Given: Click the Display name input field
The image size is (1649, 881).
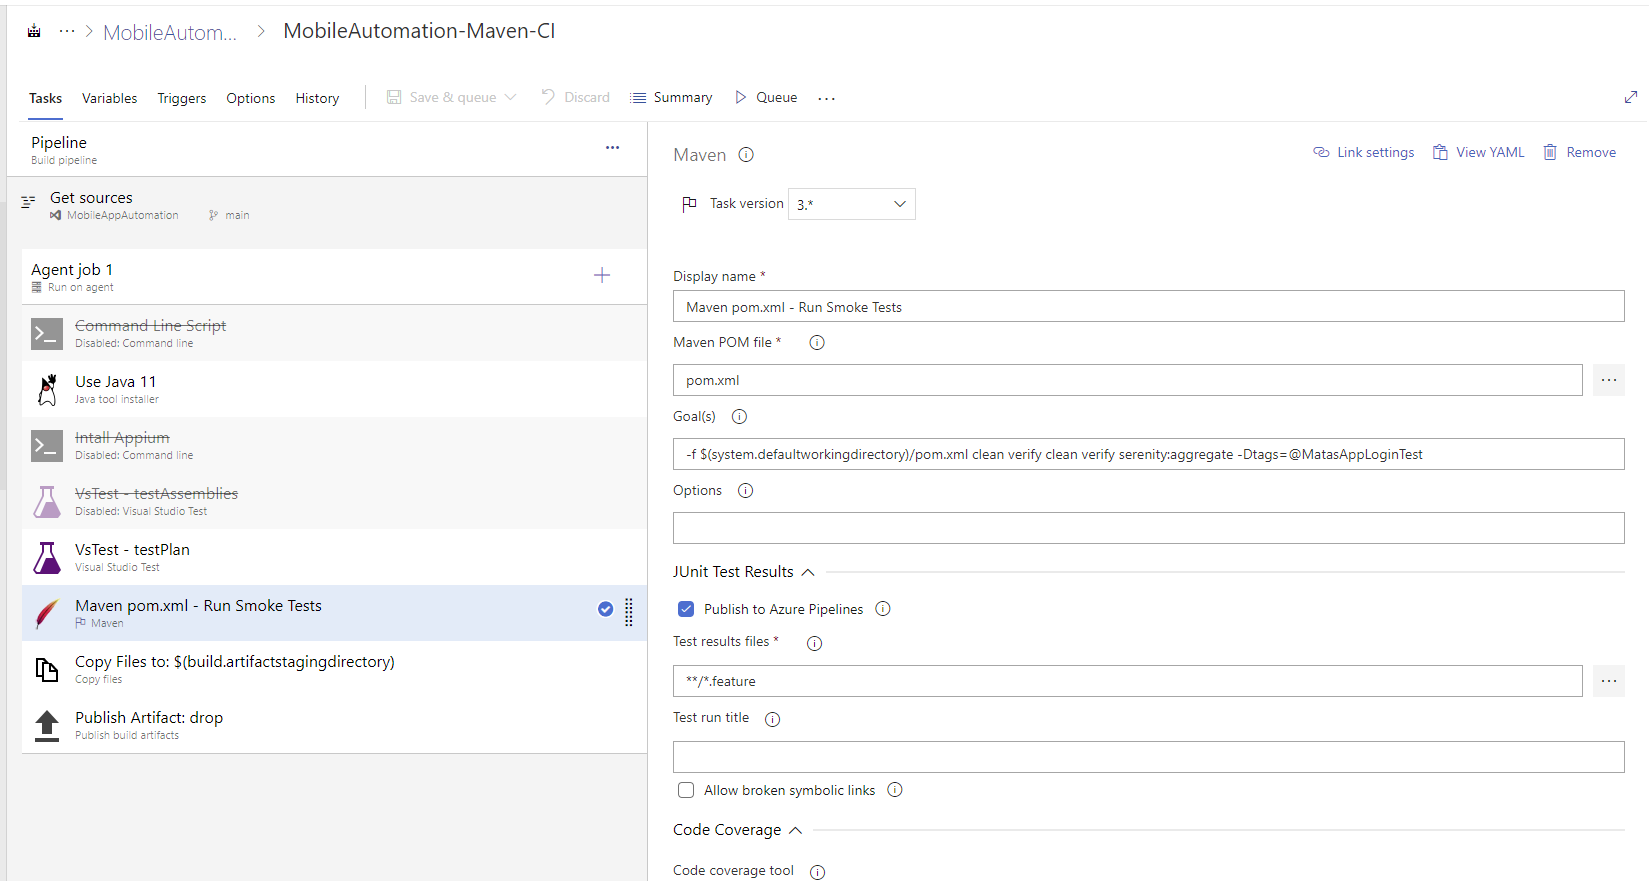Looking at the screenshot, I should (x=1148, y=306).
